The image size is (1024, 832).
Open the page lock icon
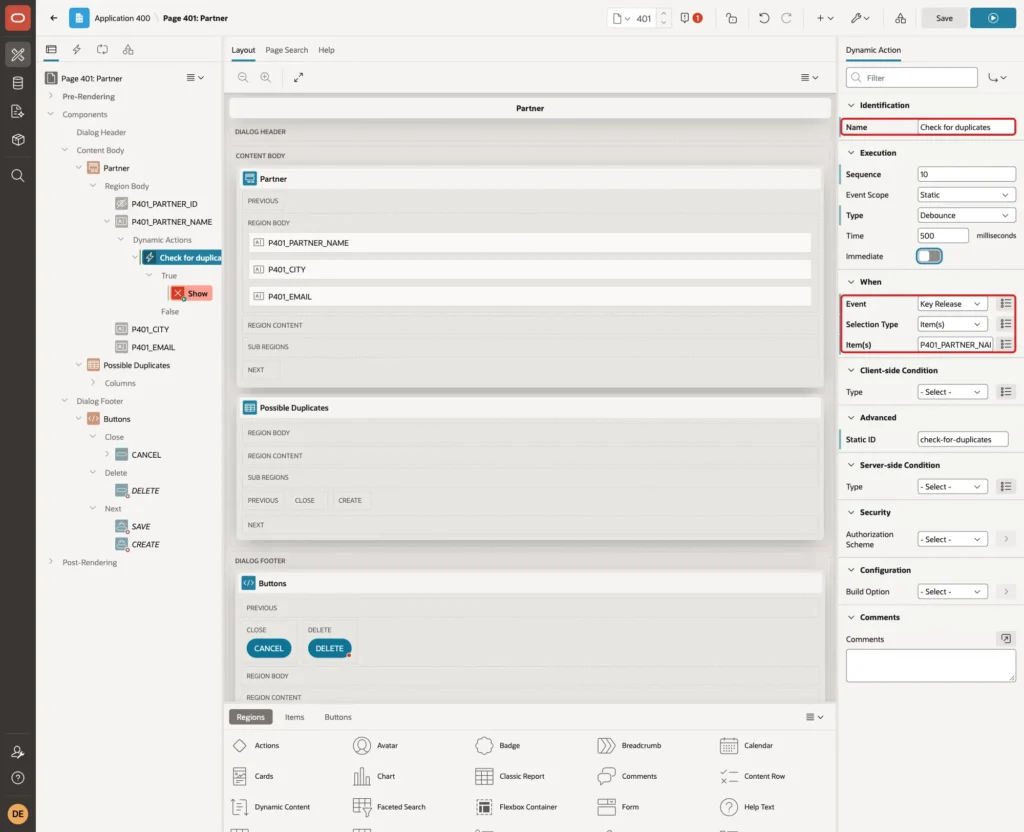point(731,18)
